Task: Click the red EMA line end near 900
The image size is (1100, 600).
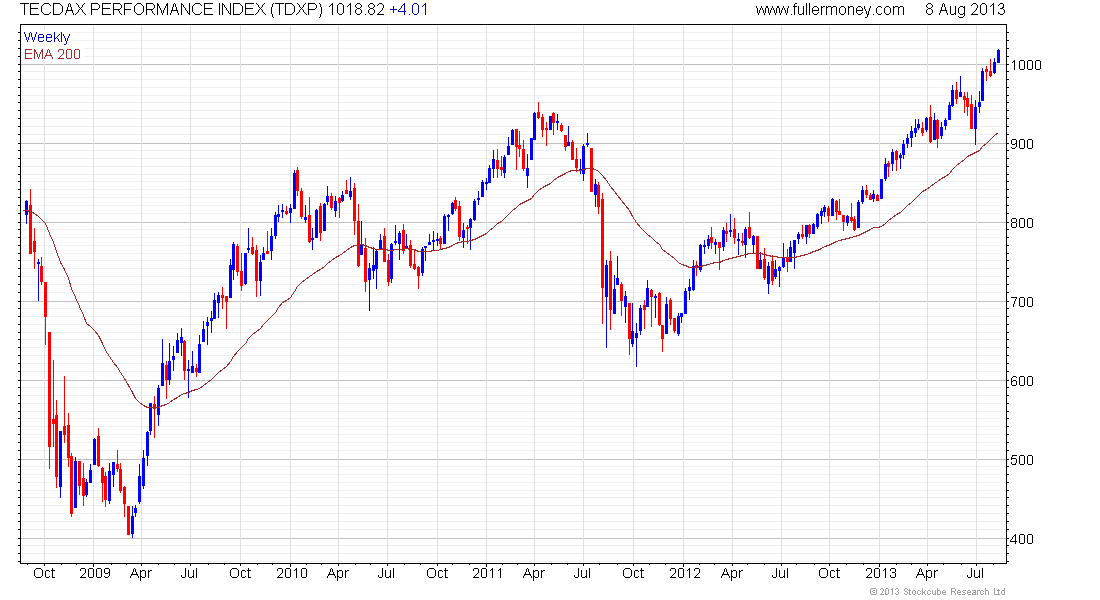Action: pyautogui.click(x=996, y=134)
